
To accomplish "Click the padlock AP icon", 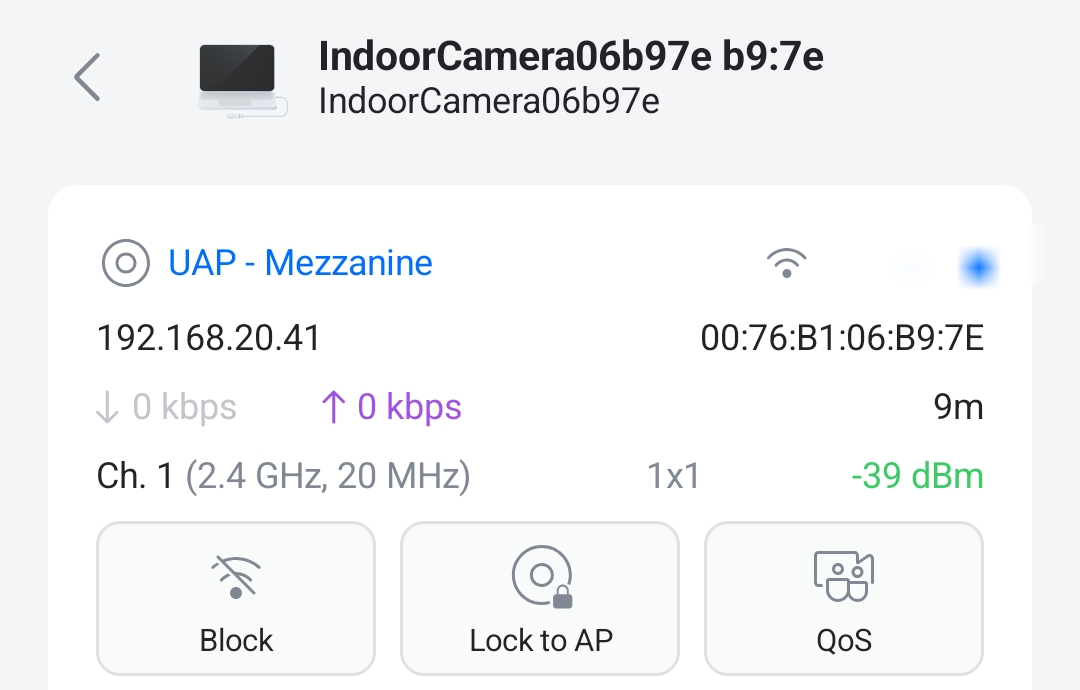I will click(x=541, y=578).
